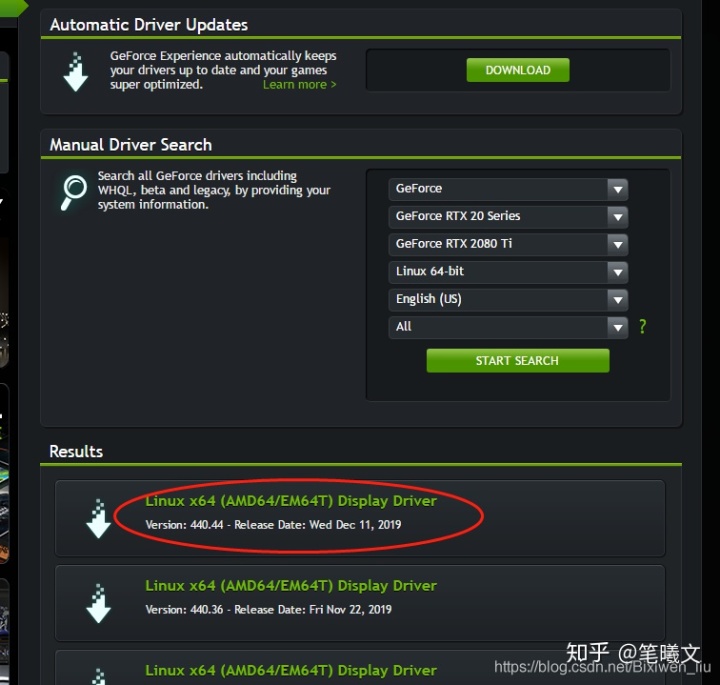Start the manual driver search
720x685 pixels.
pyautogui.click(x=518, y=360)
